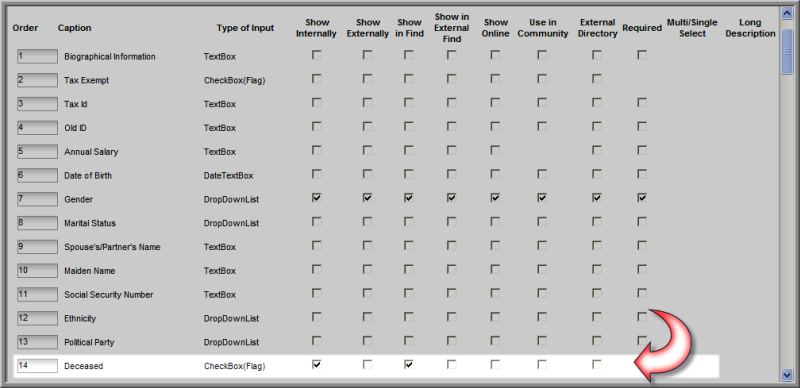The height and width of the screenshot is (388, 800).
Task: Enable Show Externally for Political Party
Action: click(x=367, y=341)
